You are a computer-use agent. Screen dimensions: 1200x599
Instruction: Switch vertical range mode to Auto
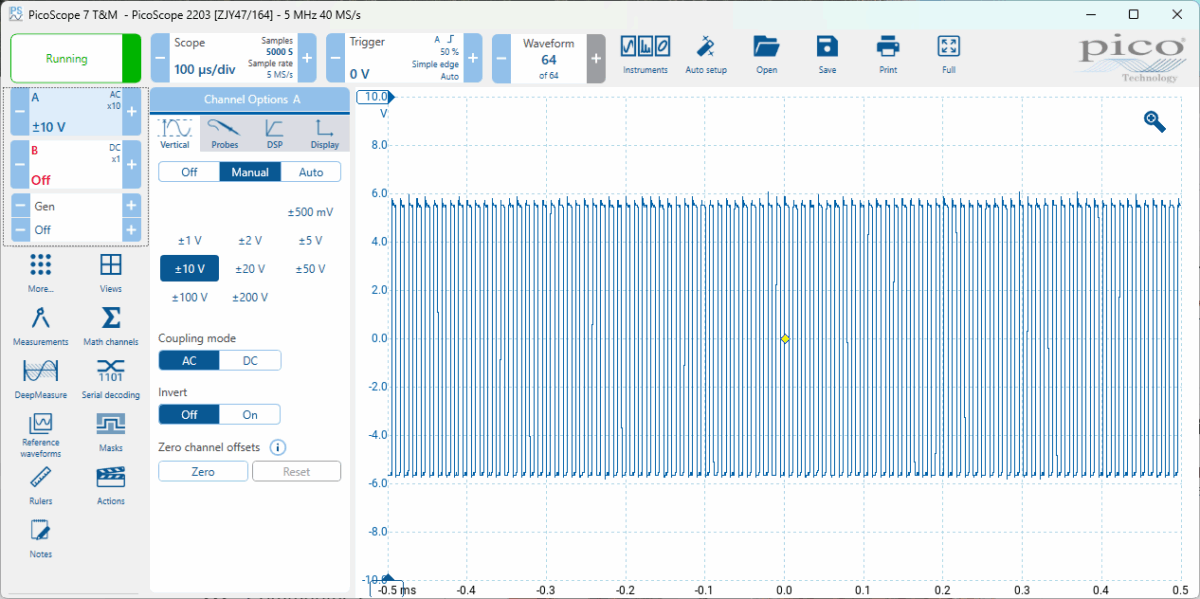coord(311,172)
